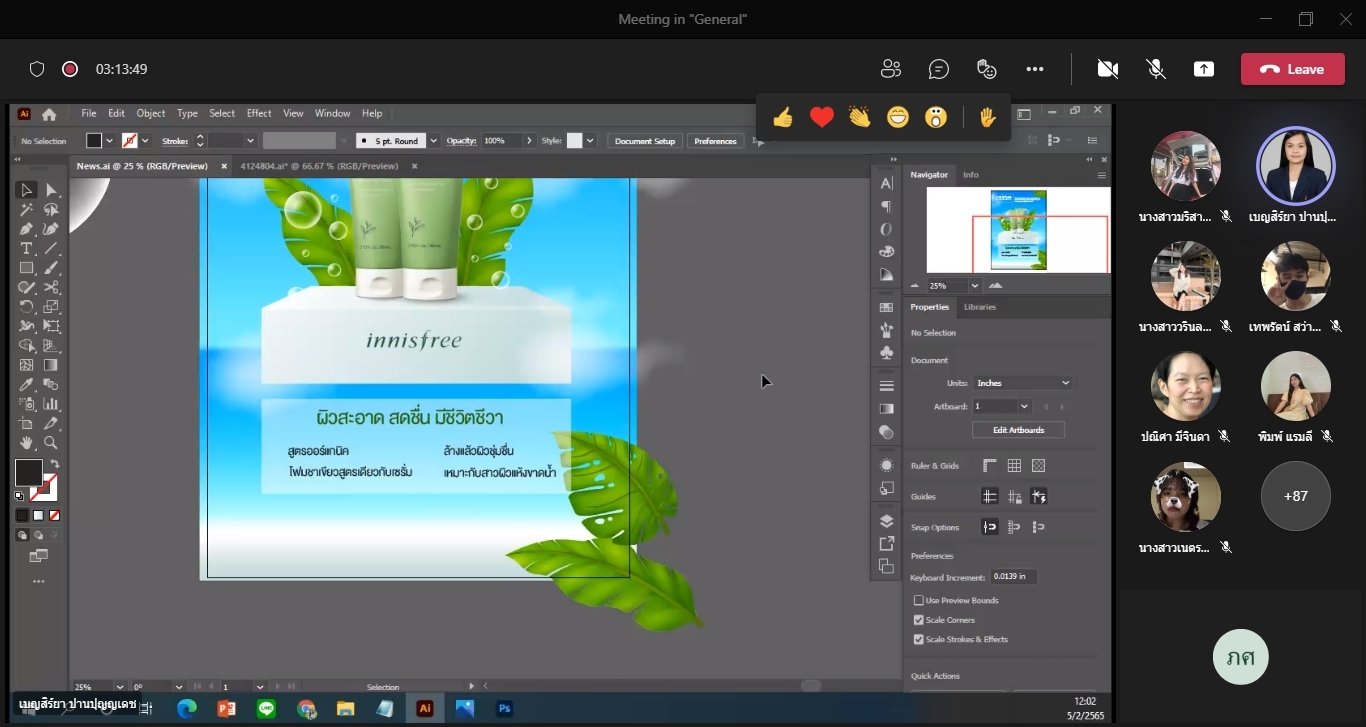Toggle lock guides button

[1014, 496]
